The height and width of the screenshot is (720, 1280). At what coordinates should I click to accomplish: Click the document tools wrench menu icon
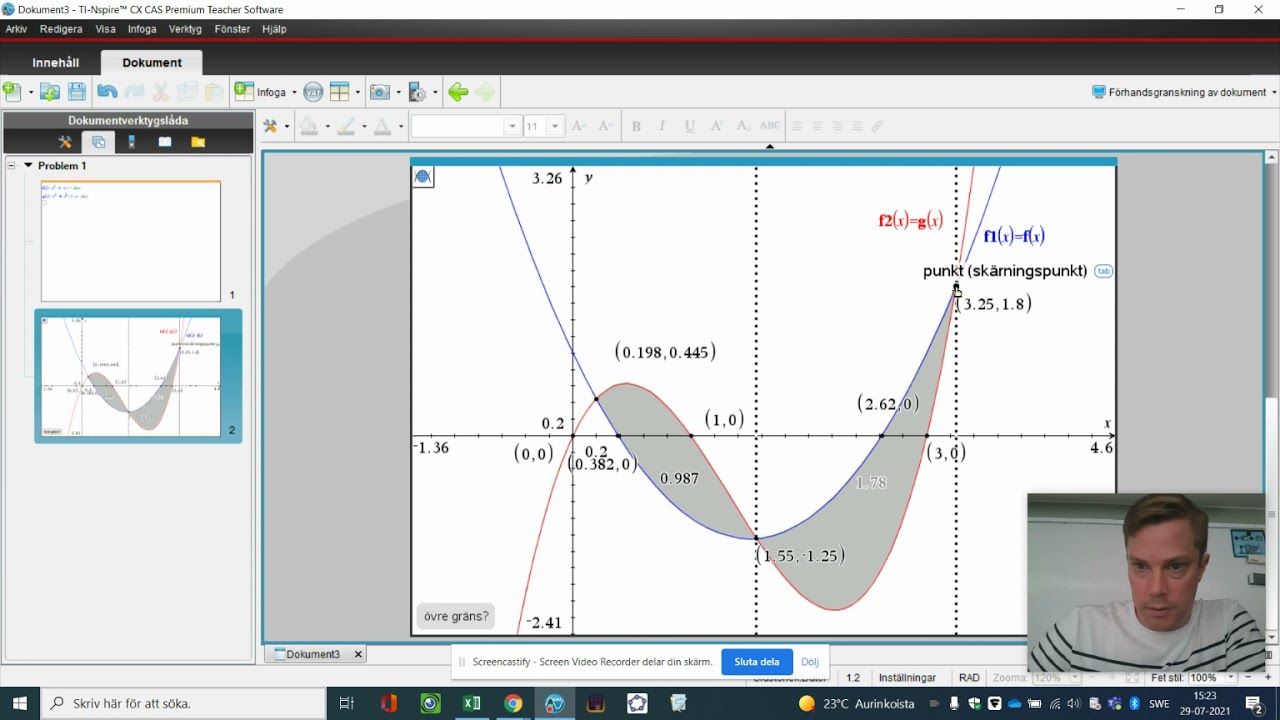(x=270, y=126)
